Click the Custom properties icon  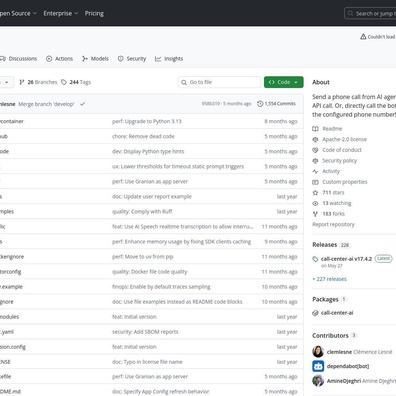pos(315,182)
